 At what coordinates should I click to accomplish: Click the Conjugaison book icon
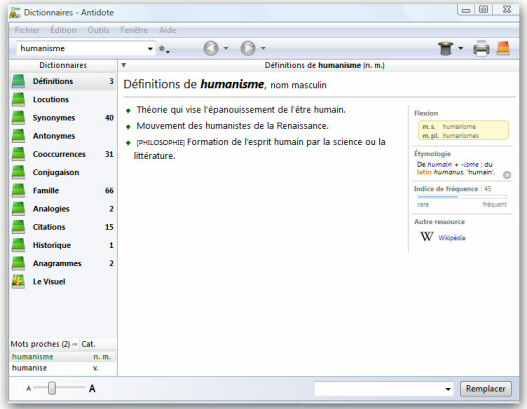(18, 172)
